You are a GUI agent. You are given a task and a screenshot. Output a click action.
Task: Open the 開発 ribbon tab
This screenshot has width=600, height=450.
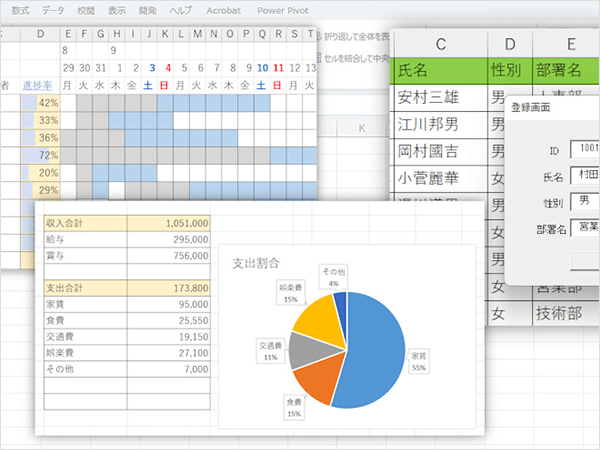coord(148,11)
